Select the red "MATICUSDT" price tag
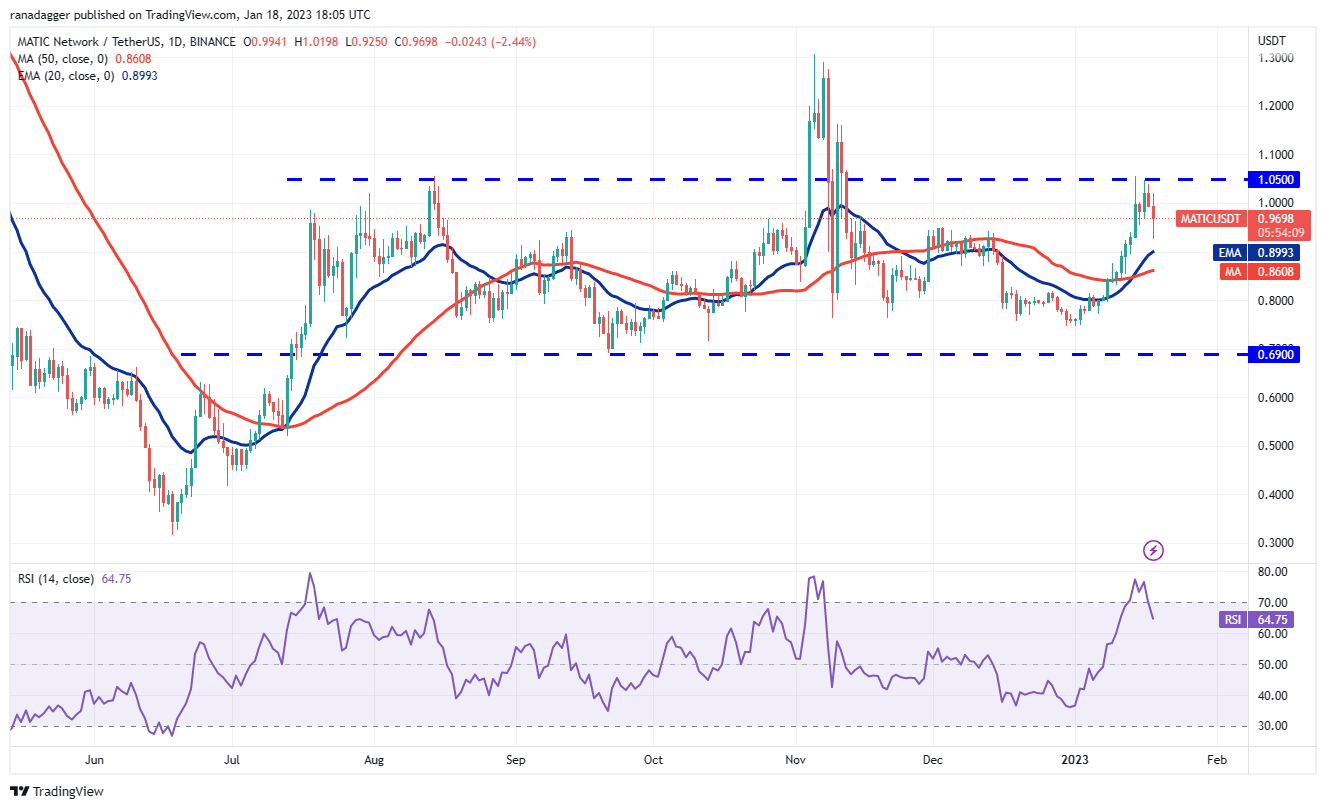The width and height of the screenshot is (1326, 809). tap(1212, 218)
